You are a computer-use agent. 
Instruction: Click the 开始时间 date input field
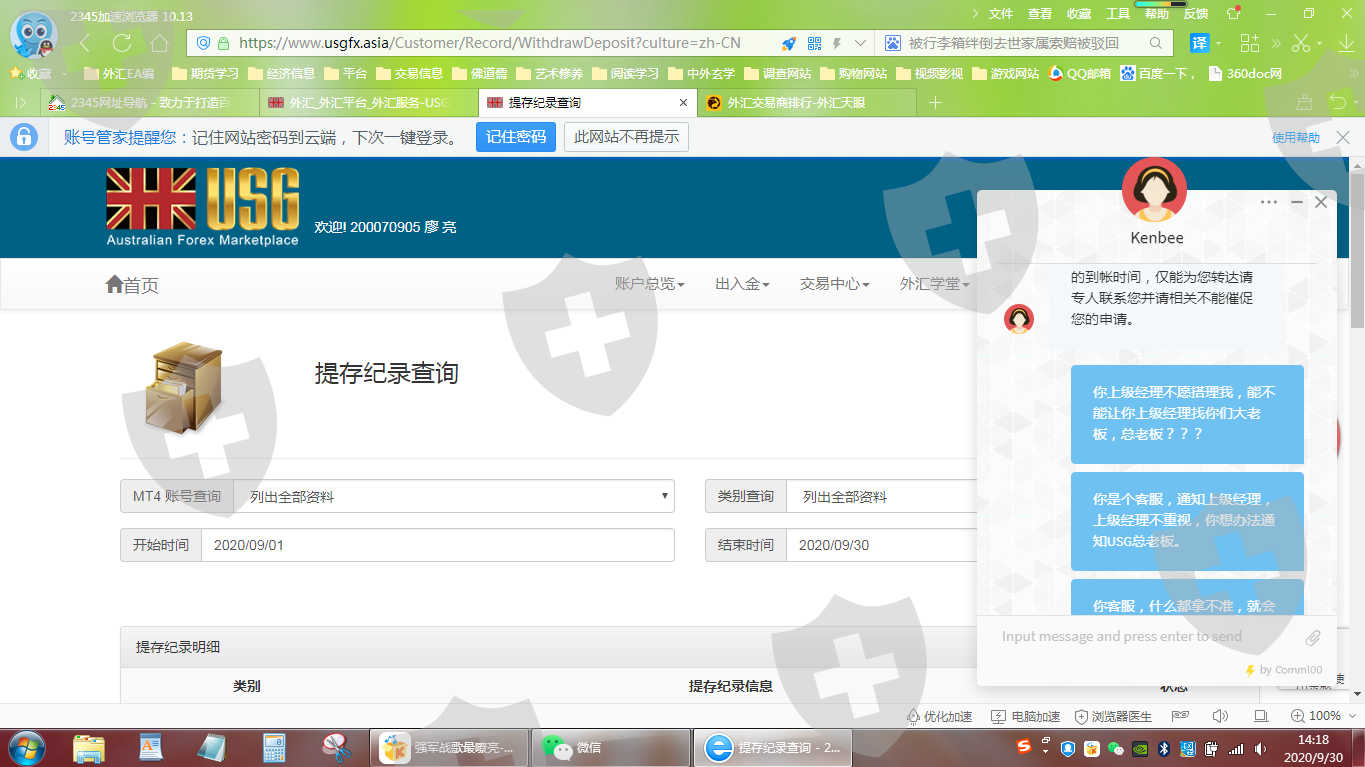437,545
